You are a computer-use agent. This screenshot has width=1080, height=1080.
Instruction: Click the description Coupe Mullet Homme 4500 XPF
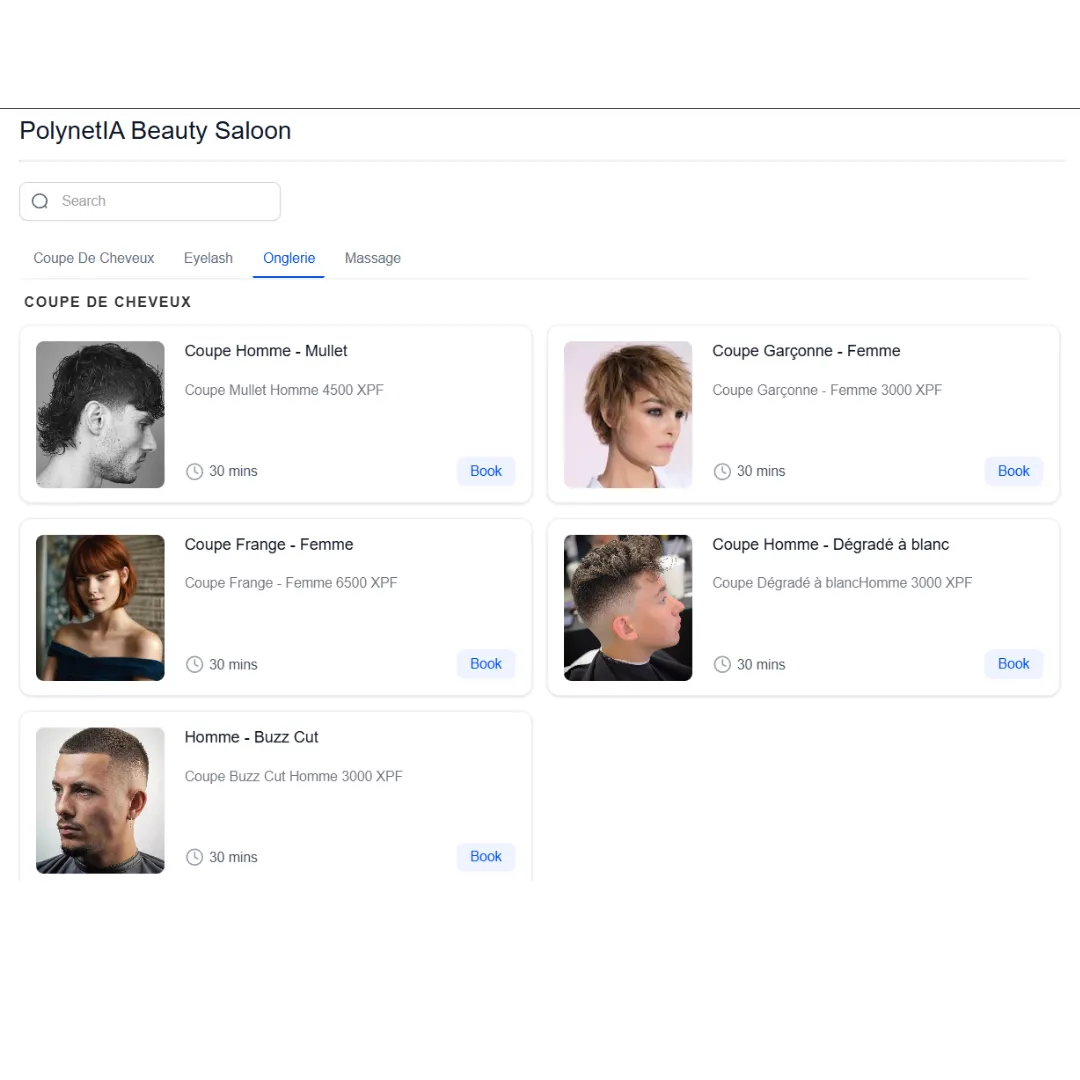[x=284, y=391]
